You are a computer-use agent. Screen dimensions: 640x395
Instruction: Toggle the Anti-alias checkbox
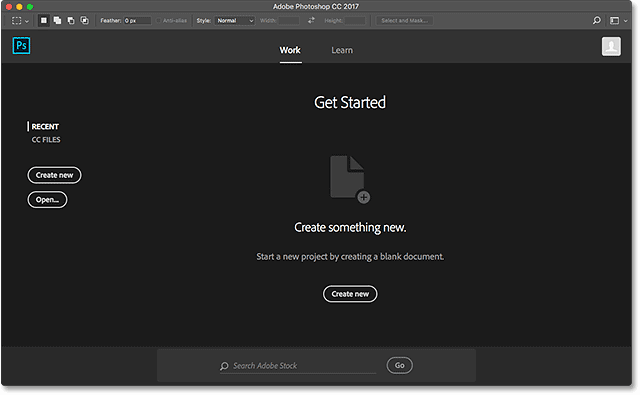click(x=159, y=20)
